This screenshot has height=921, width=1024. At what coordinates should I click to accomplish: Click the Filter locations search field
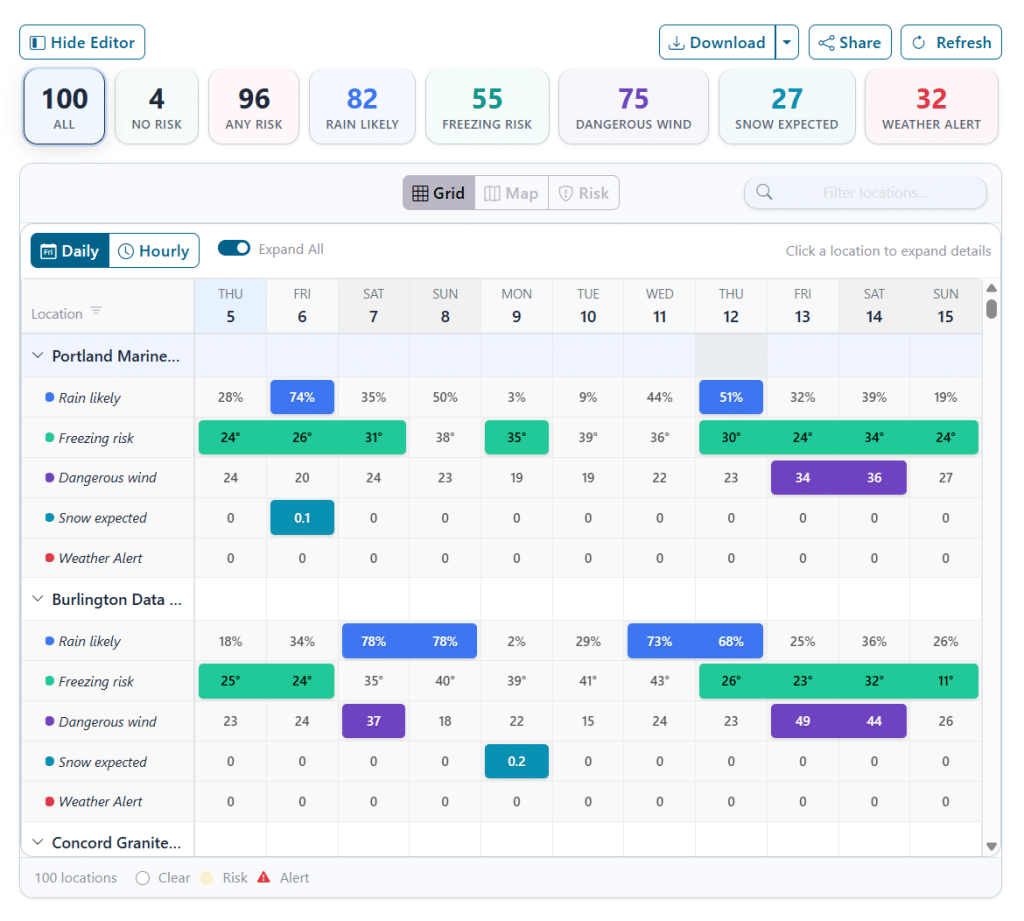coord(875,193)
